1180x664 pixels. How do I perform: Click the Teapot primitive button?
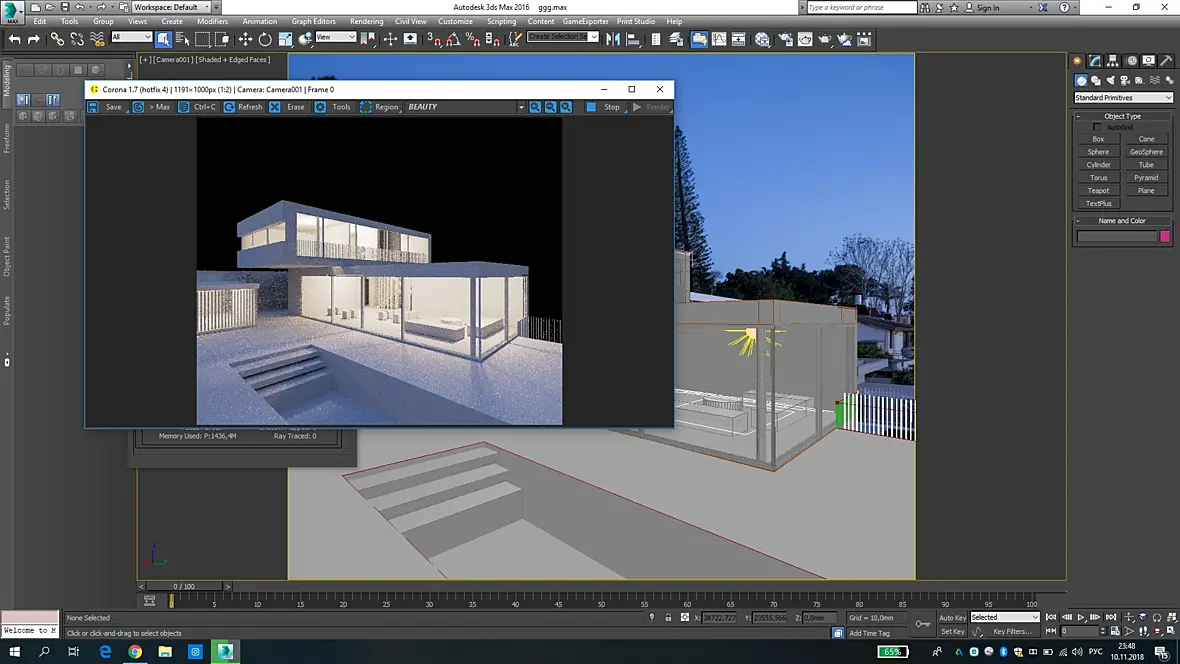[x=1098, y=190]
